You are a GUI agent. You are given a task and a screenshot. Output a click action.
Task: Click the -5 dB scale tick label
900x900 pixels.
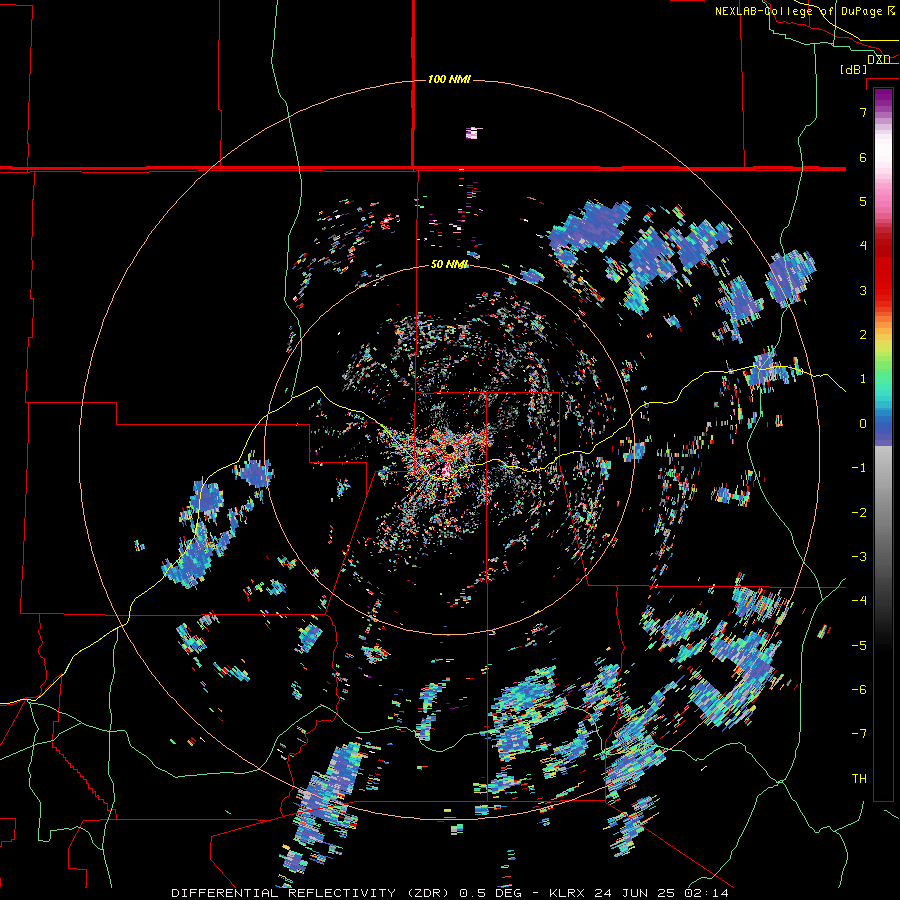859,646
